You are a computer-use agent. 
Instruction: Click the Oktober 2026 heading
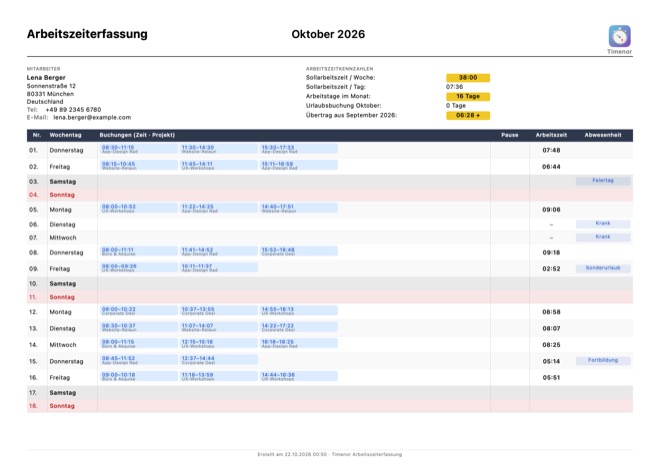tap(328, 34)
